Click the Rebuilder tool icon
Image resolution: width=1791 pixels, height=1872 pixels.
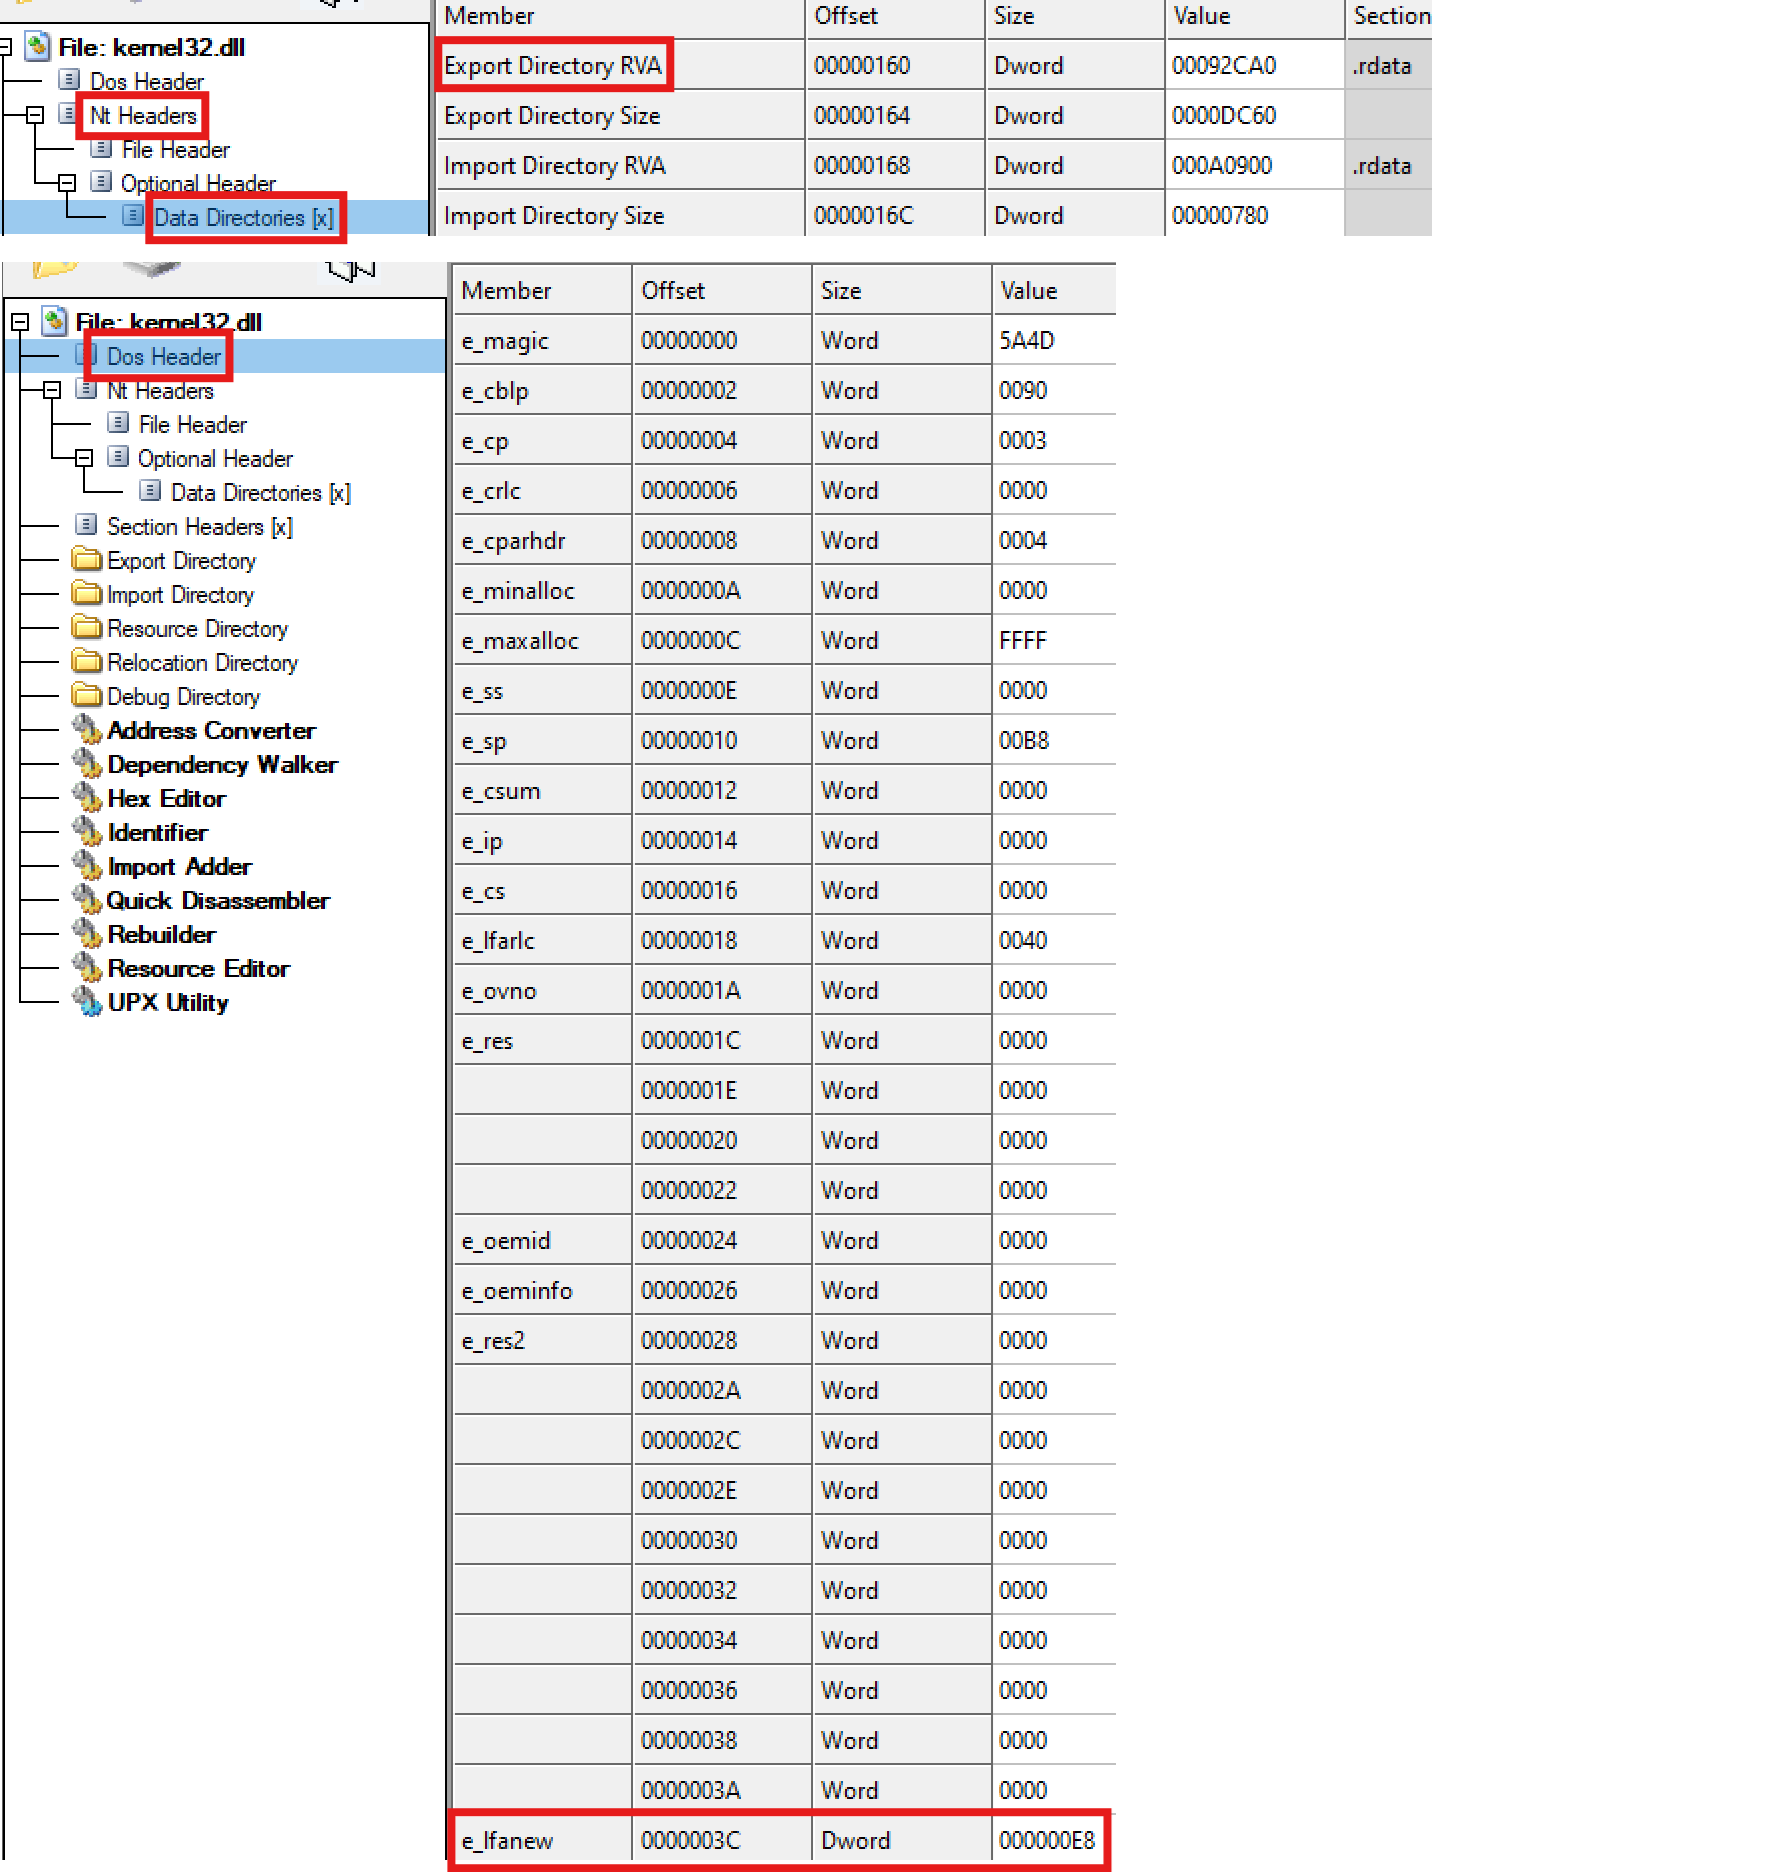tap(88, 934)
